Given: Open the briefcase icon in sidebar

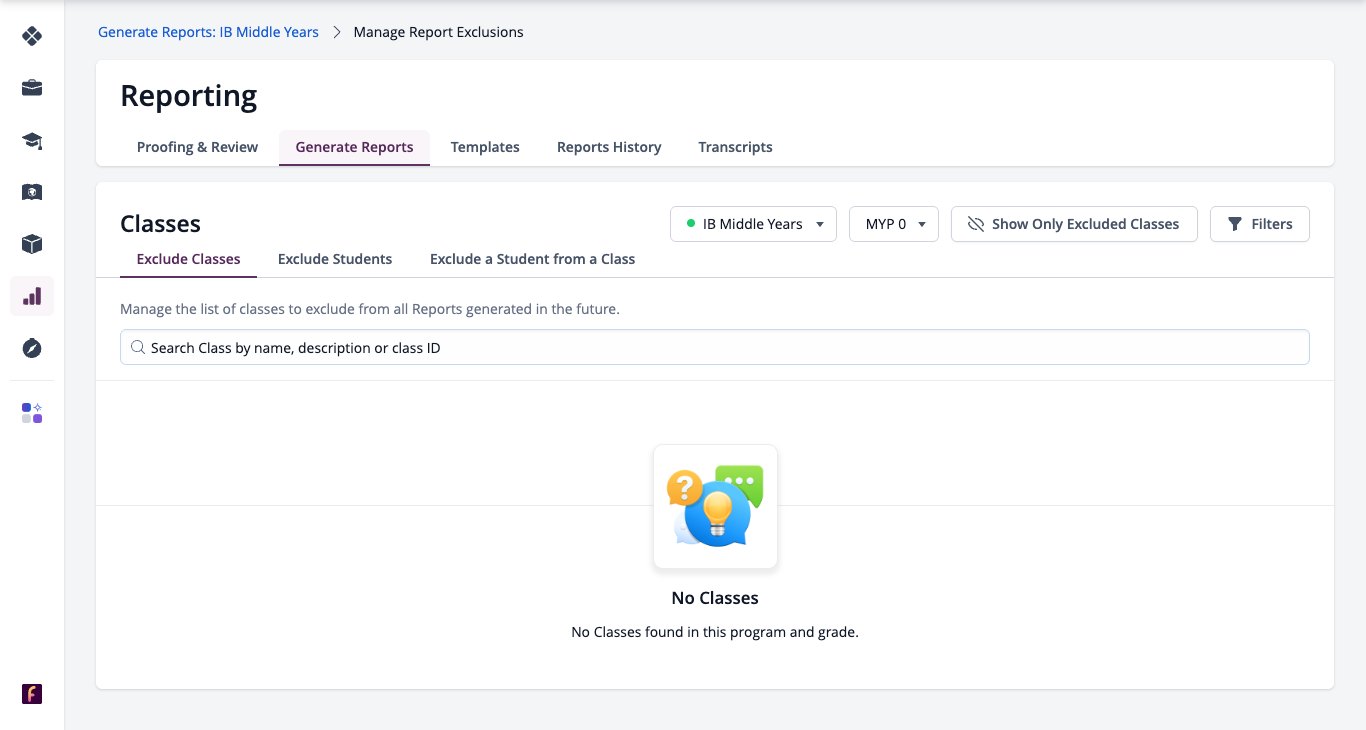Looking at the screenshot, I should [x=32, y=88].
